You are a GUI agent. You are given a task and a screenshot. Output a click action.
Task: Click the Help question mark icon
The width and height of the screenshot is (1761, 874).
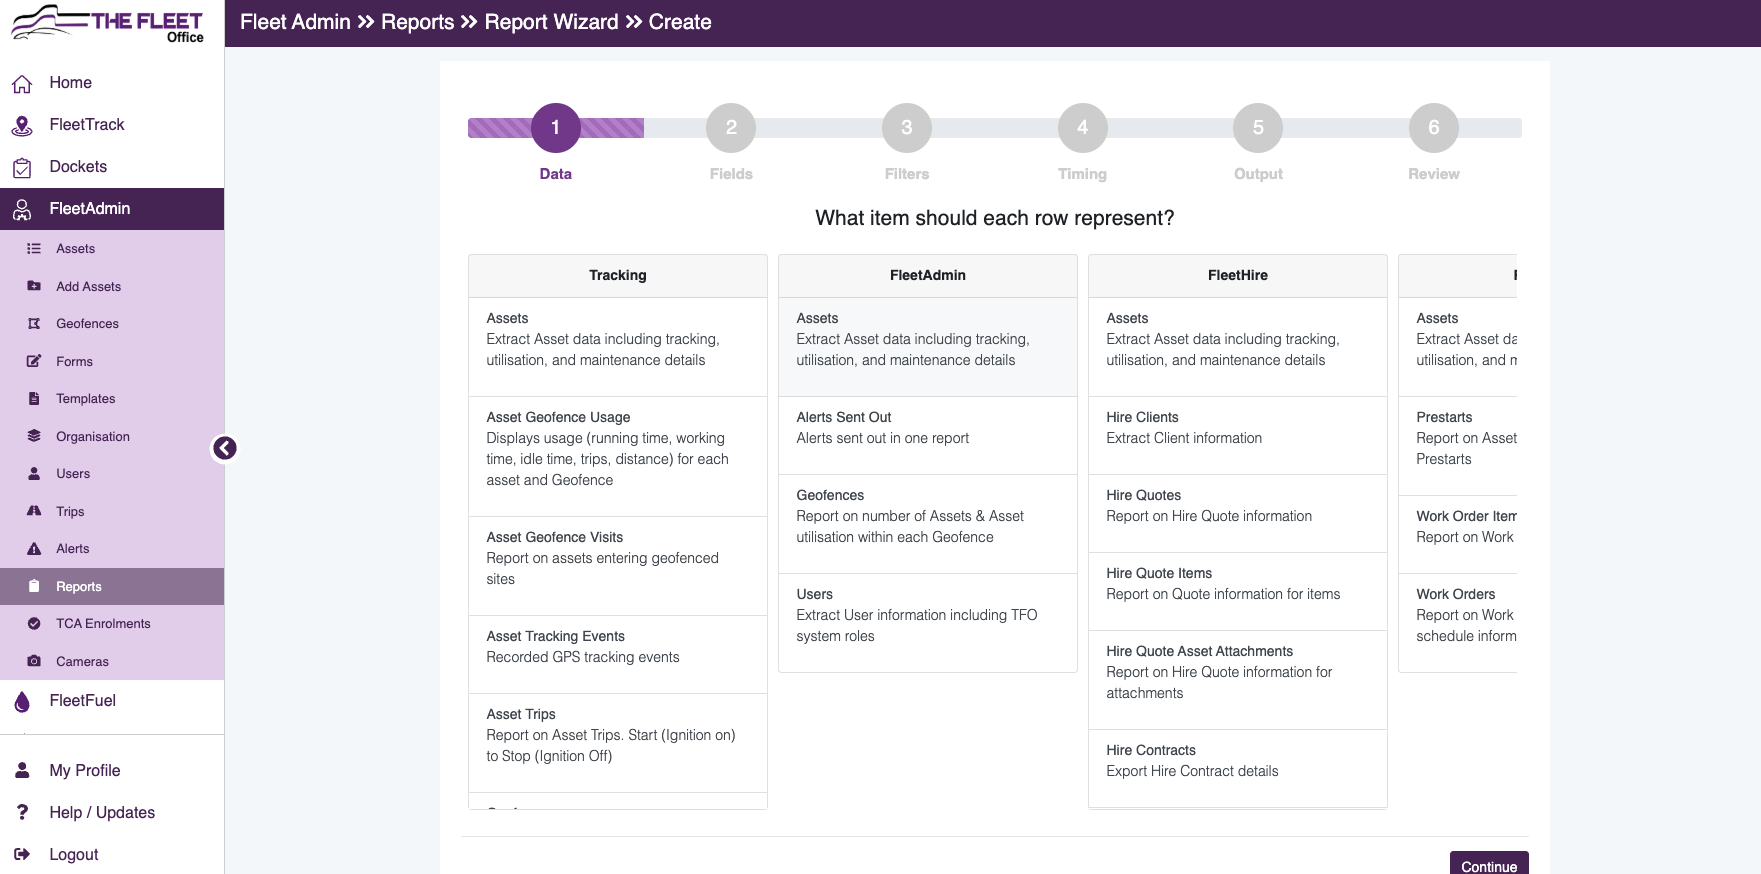22,813
